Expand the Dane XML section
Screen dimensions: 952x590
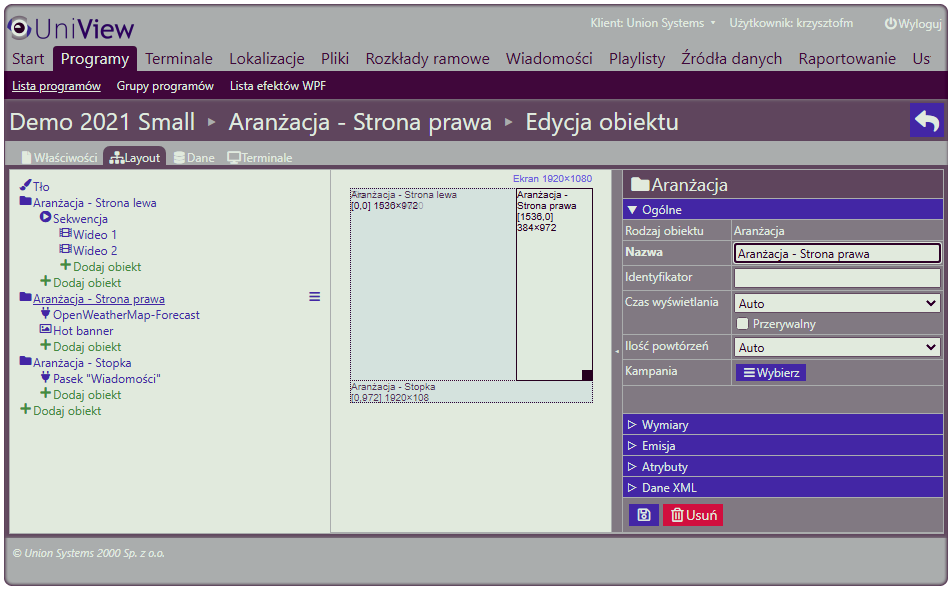coord(783,487)
